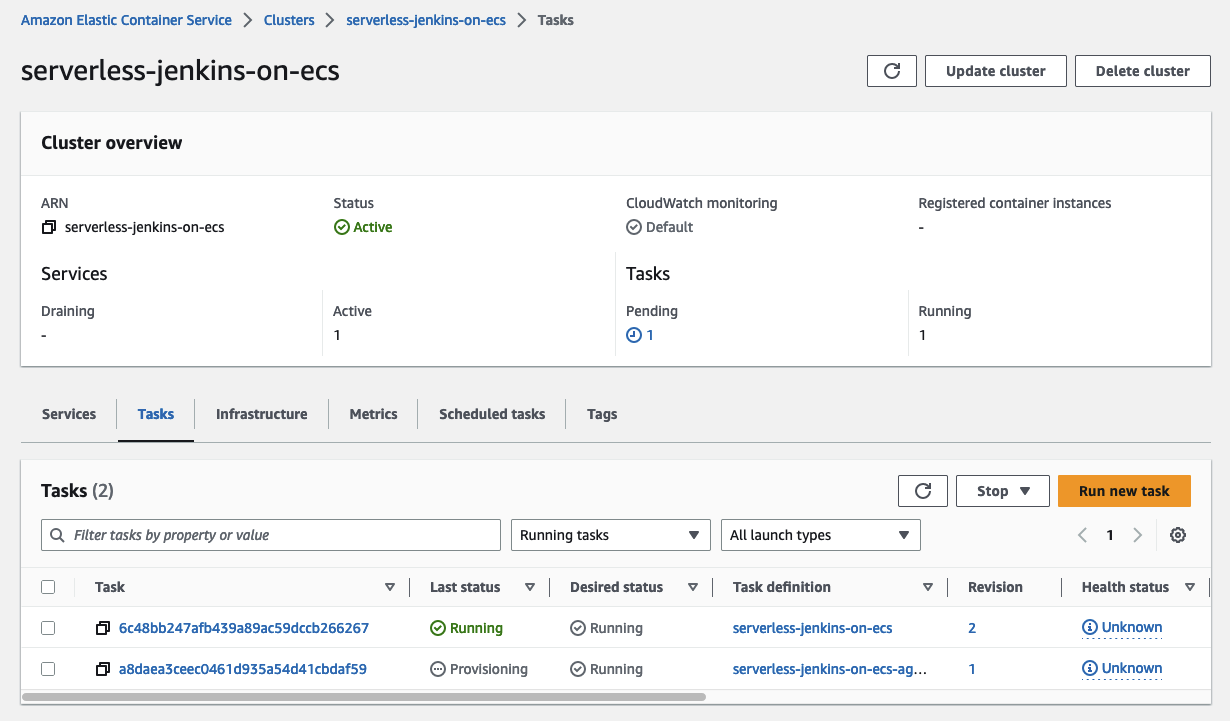
Task: Open table preferences gear icon
Action: pos(1178,536)
